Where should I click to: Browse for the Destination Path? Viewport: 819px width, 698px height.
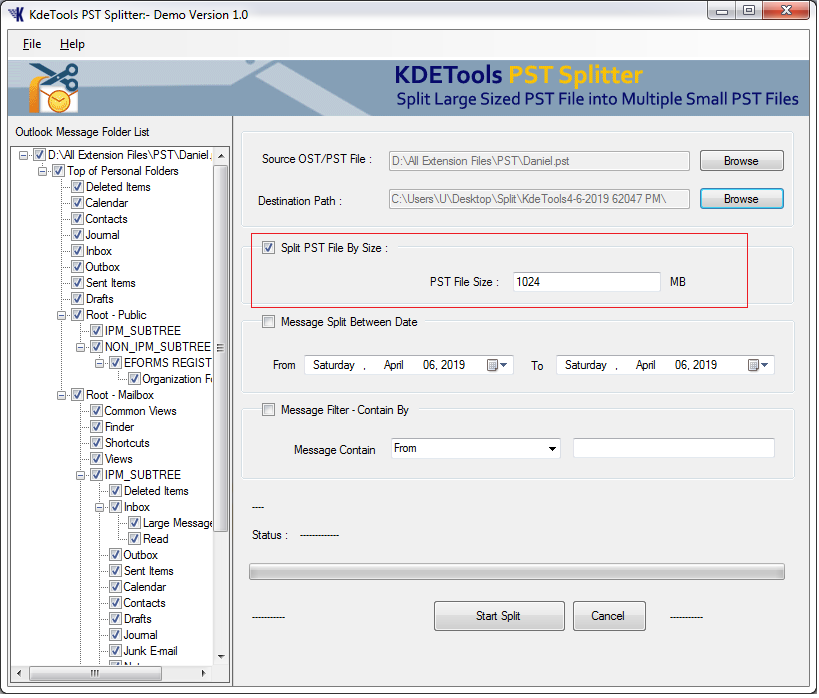(740, 199)
